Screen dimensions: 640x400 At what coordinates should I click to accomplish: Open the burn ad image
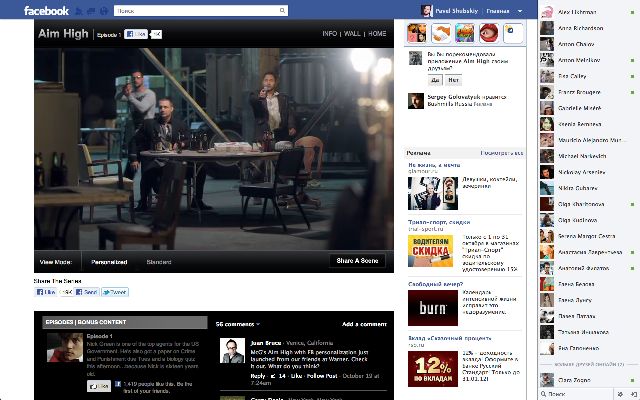433,308
